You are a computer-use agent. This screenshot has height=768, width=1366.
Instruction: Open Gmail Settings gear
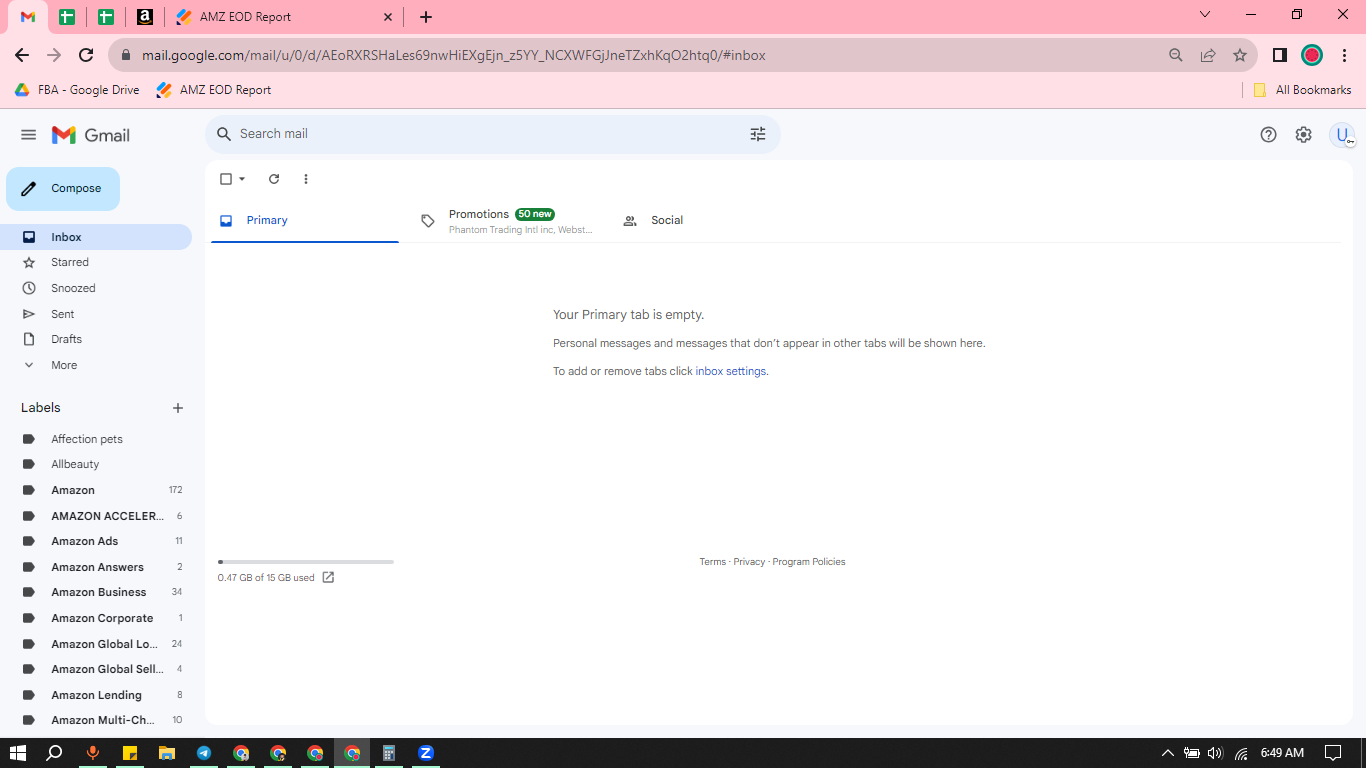click(1303, 135)
